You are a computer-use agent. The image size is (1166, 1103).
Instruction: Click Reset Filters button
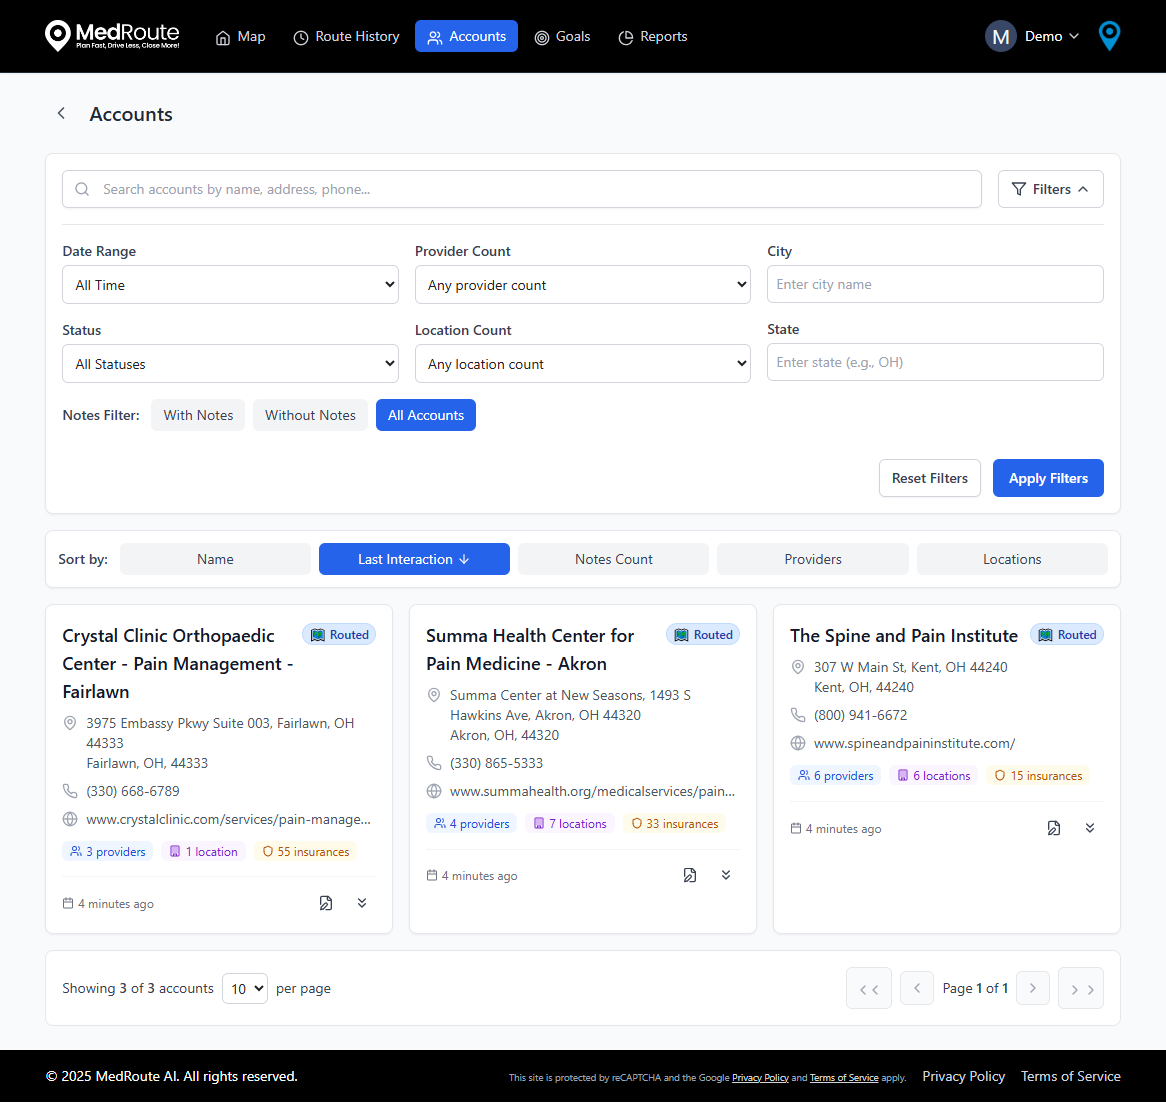930,478
